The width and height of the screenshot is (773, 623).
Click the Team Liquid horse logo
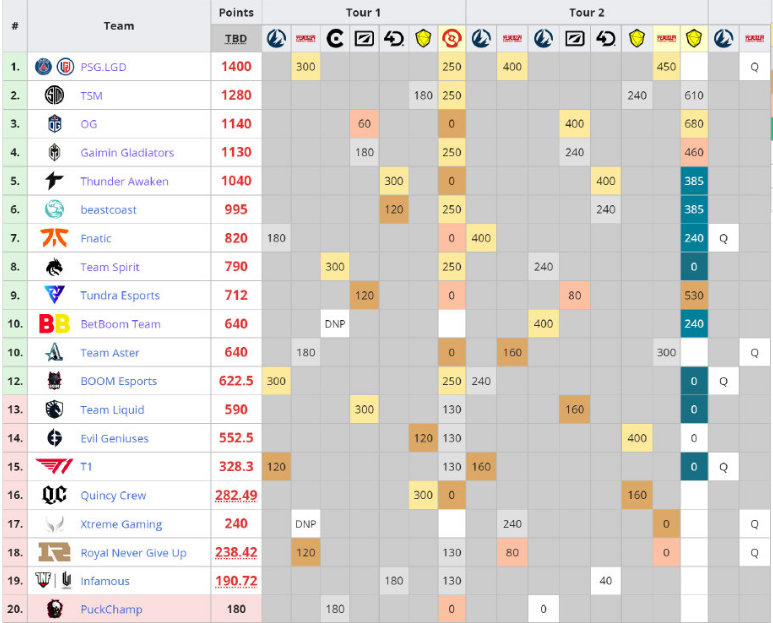coord(54,409)
